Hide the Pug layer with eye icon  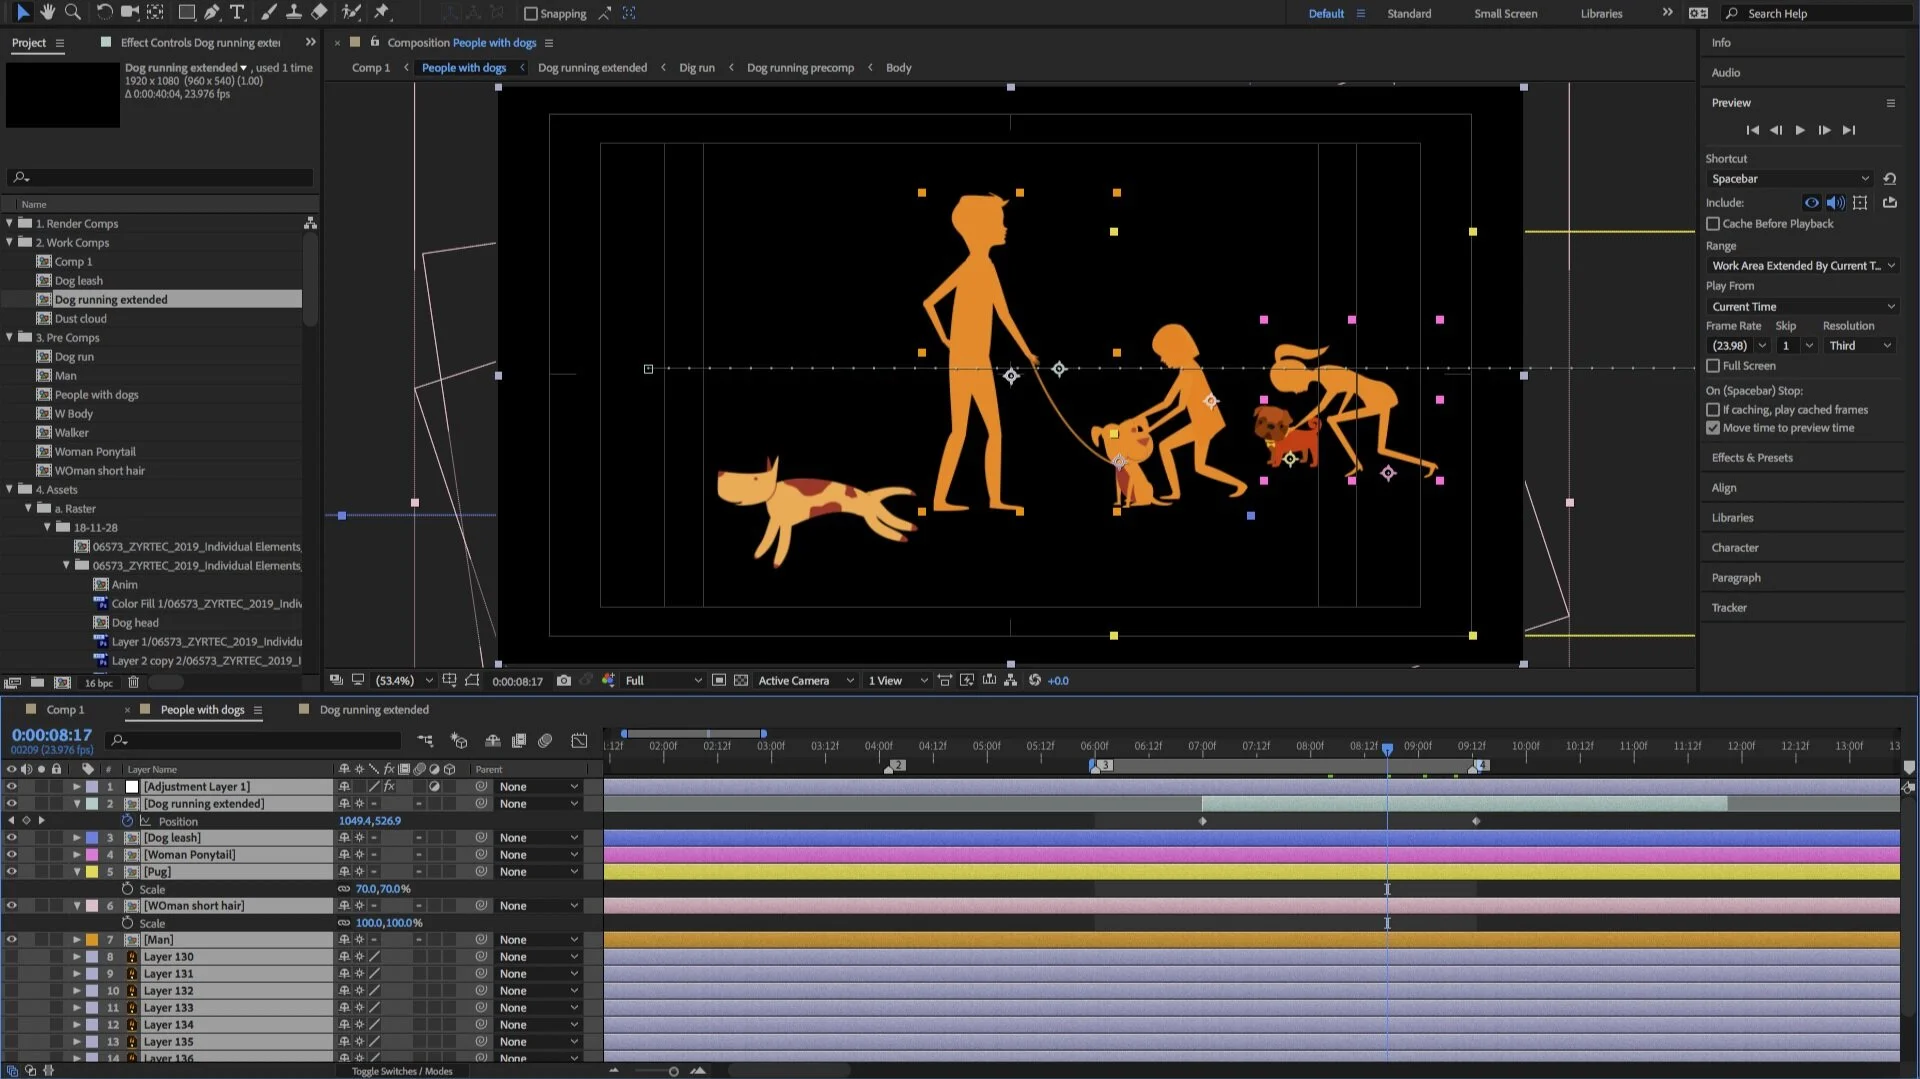[x=11, y=872]
